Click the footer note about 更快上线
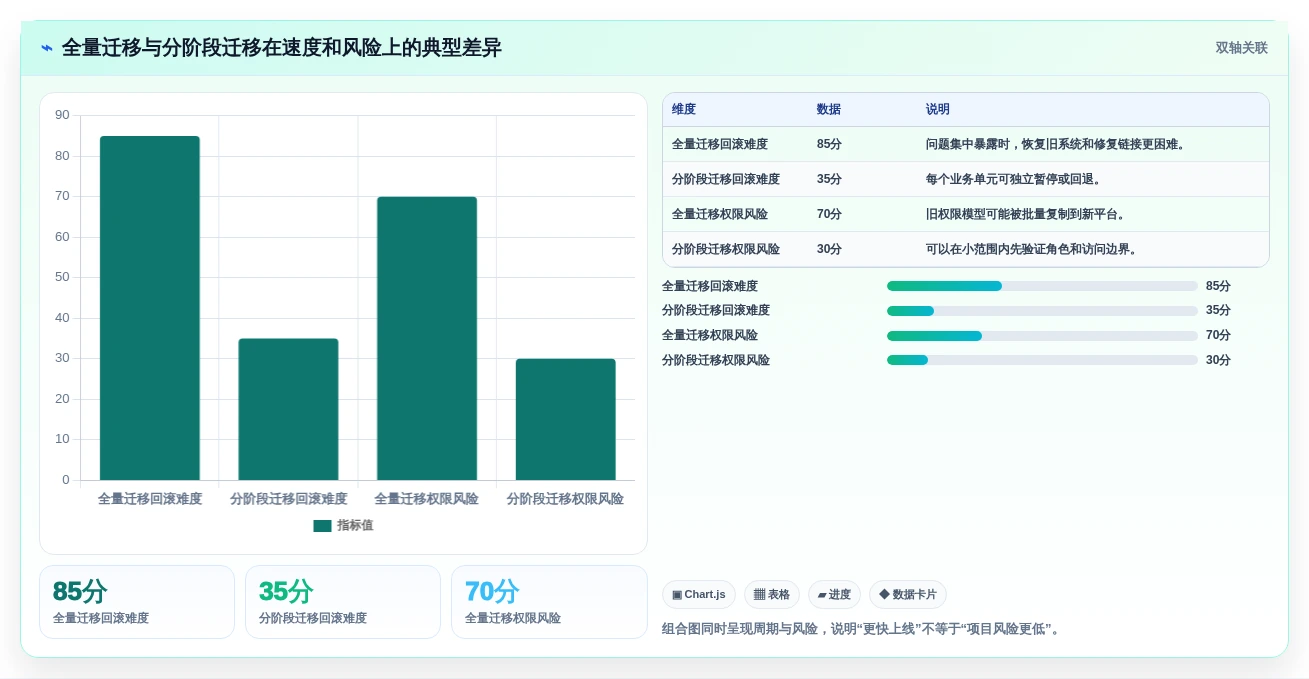1309x679 pixels. pos(861,629)
